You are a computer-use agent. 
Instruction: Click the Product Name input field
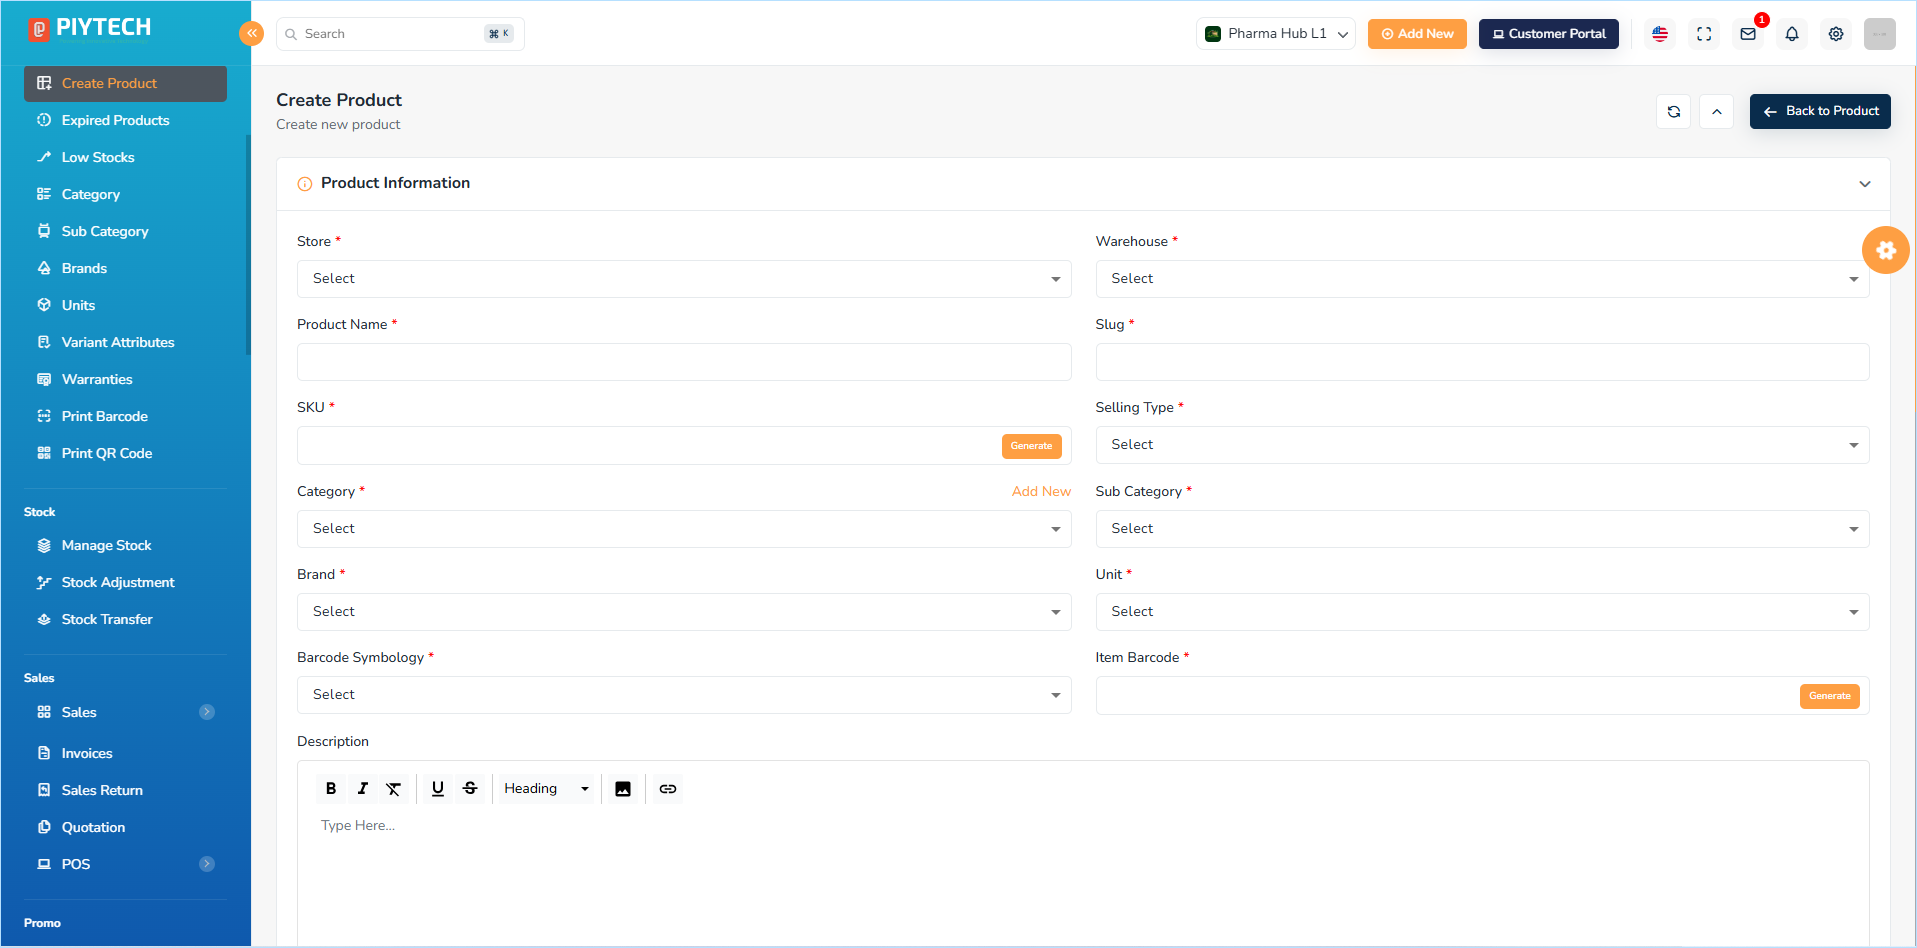tap(684, 362)
